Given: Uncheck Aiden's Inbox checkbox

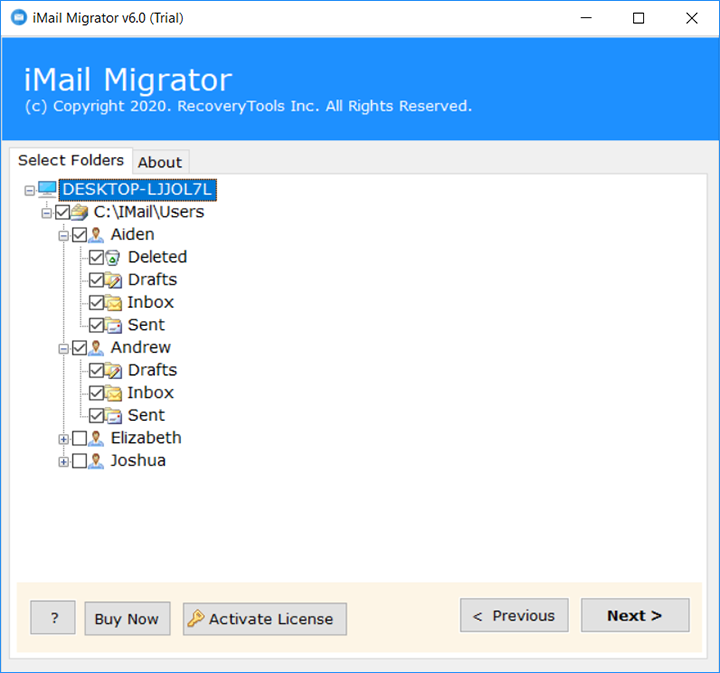Looking at the screenshot, I should pyautogui.click(x=96, y=303).
